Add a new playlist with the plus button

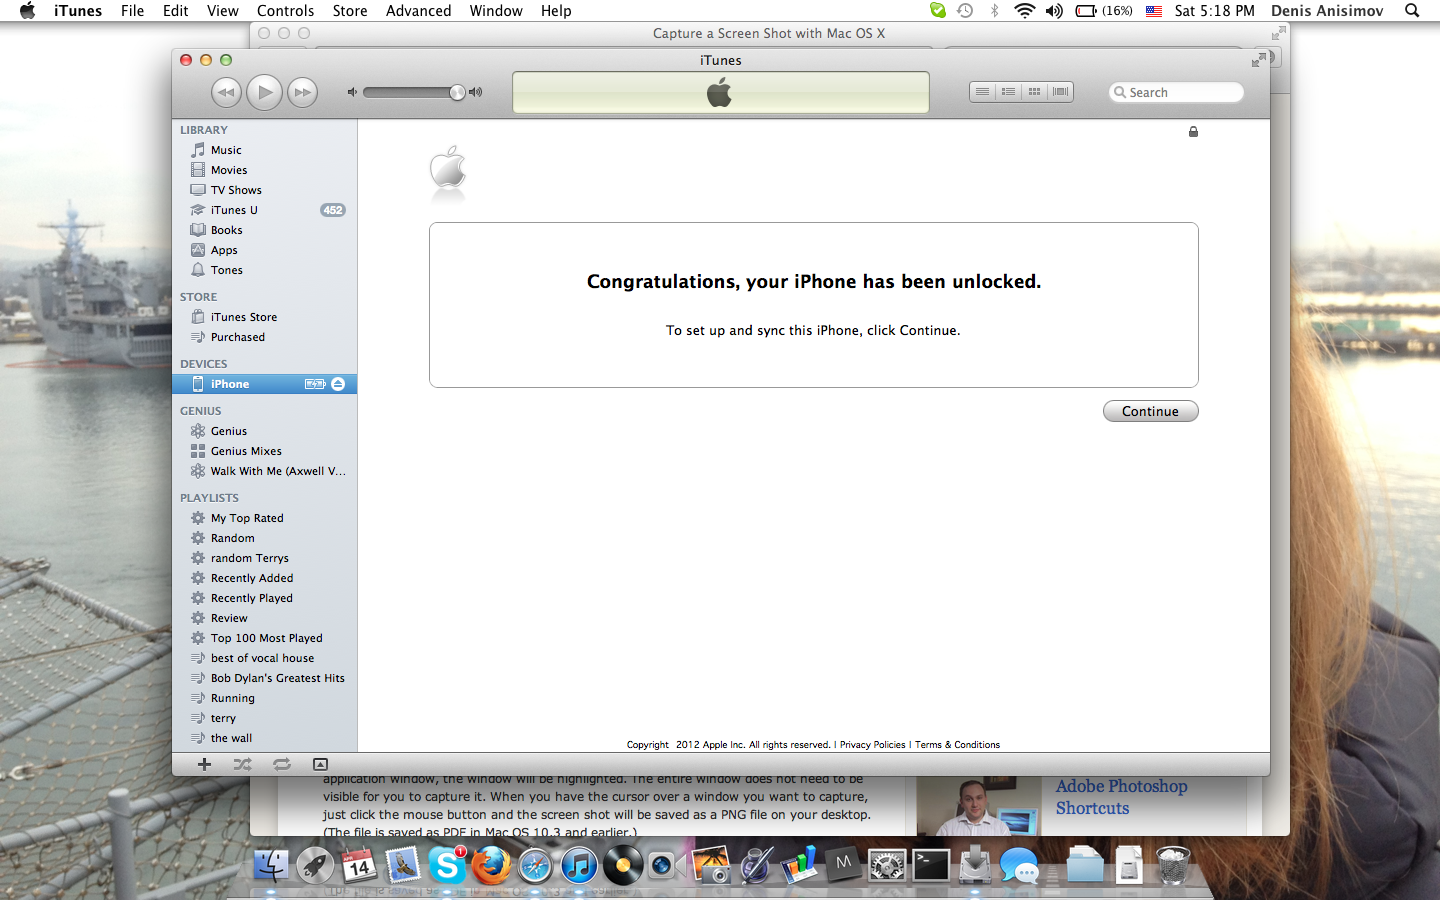(x=204, y=764)
